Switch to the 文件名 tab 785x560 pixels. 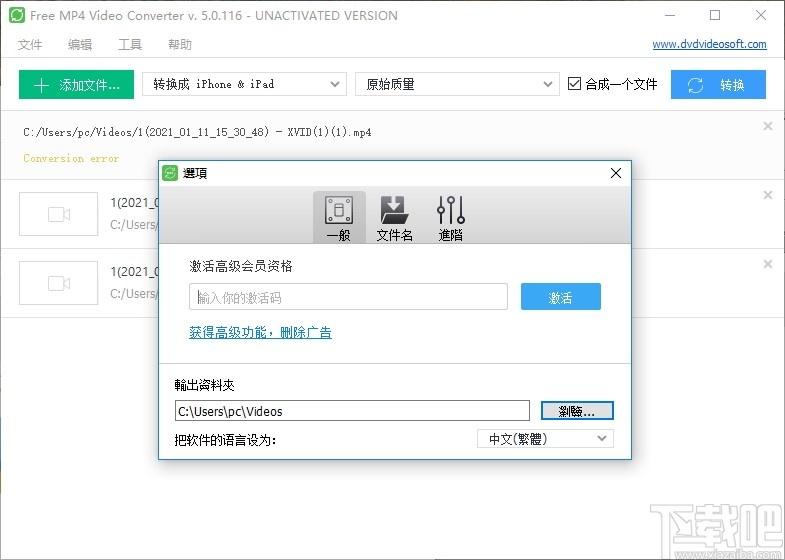point(394,218)
